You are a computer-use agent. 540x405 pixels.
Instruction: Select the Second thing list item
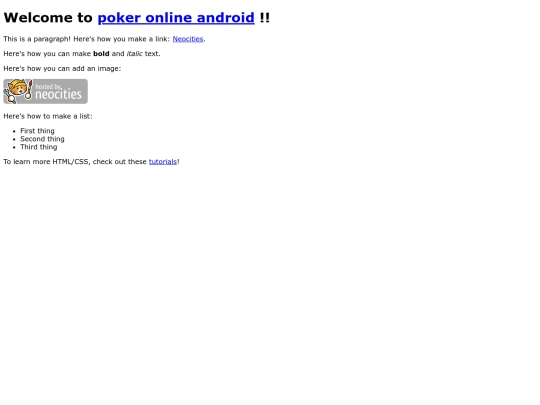pyautogui.click(x=42, y=139)
